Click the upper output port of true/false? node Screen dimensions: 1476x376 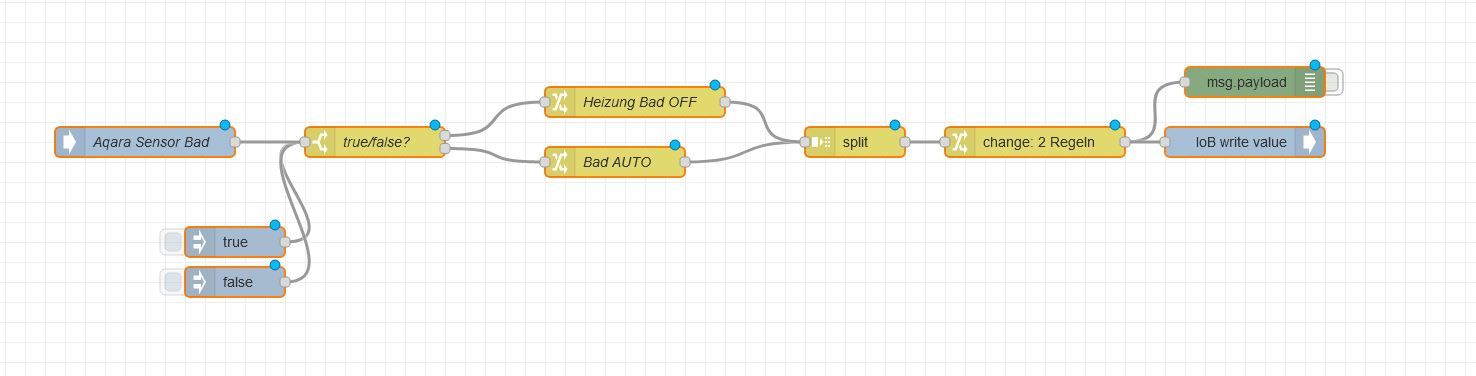pyautogui.click(x=445, y=135)
